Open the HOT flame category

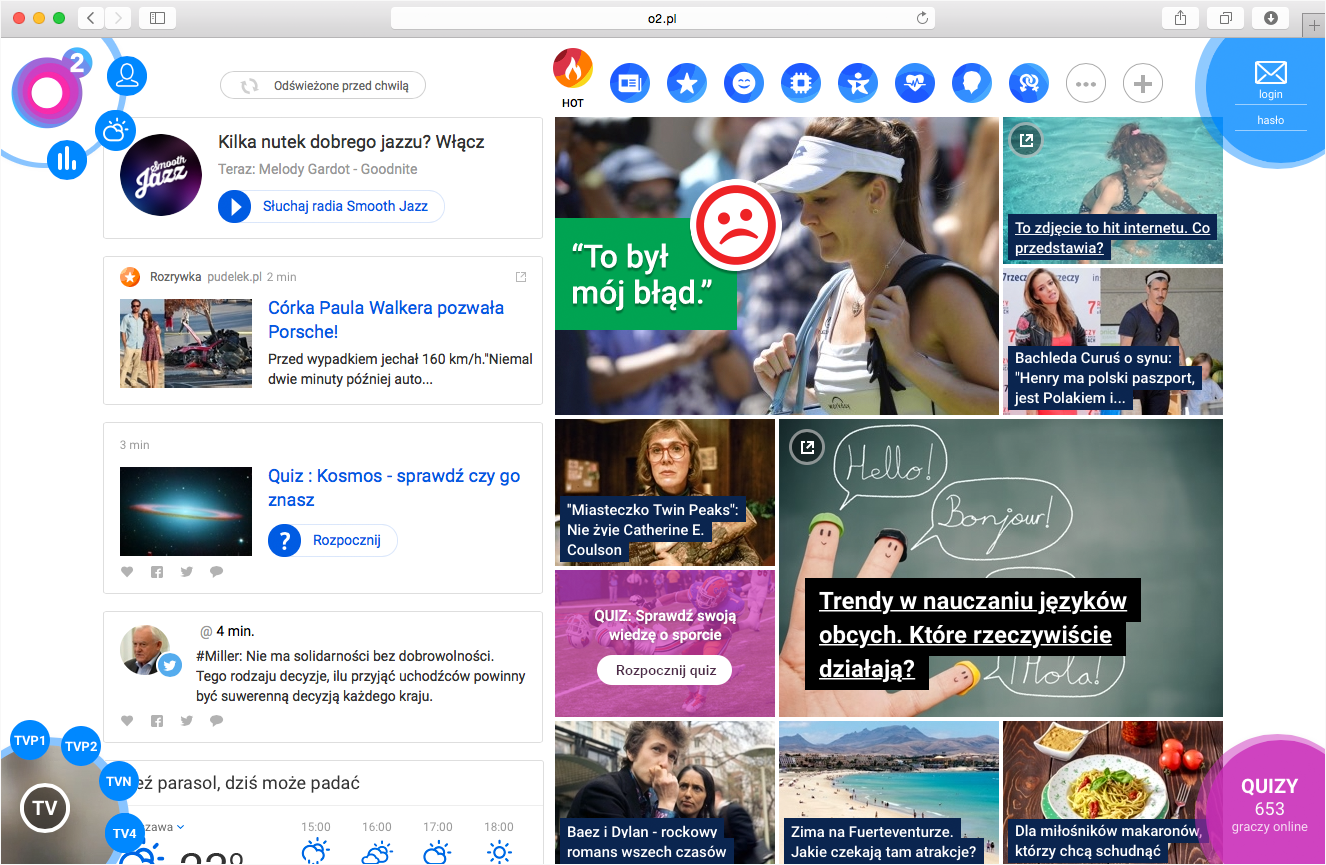(x=573, y=70)
